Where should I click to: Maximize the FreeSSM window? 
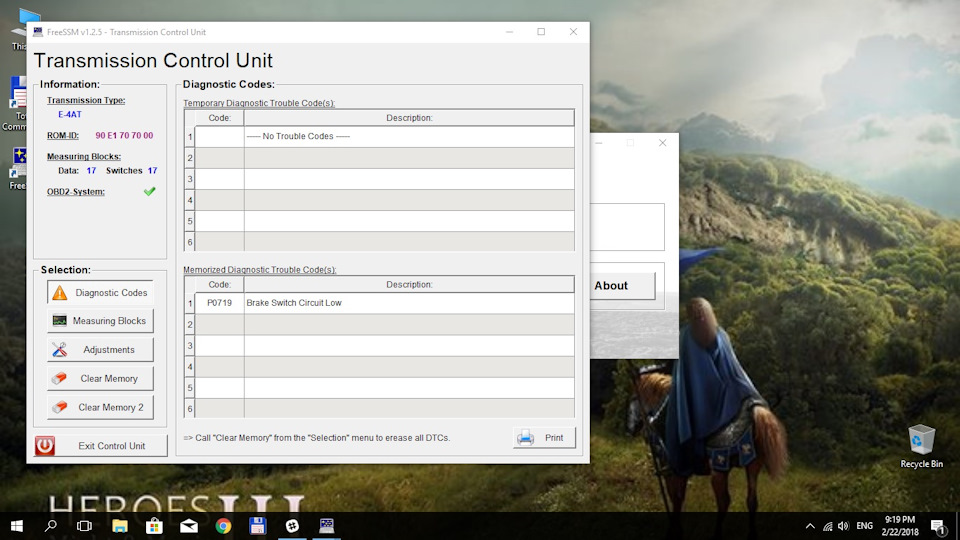click(541, 32)
